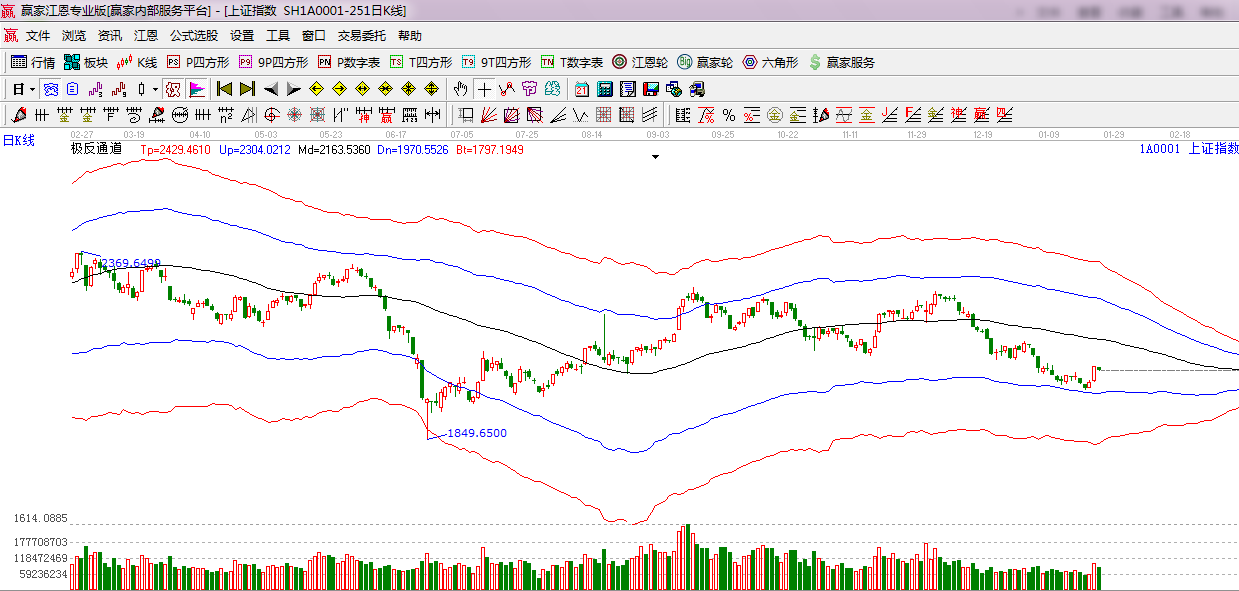Toggle the hand pan tool
1239x591 pixels.
[461, 89]
